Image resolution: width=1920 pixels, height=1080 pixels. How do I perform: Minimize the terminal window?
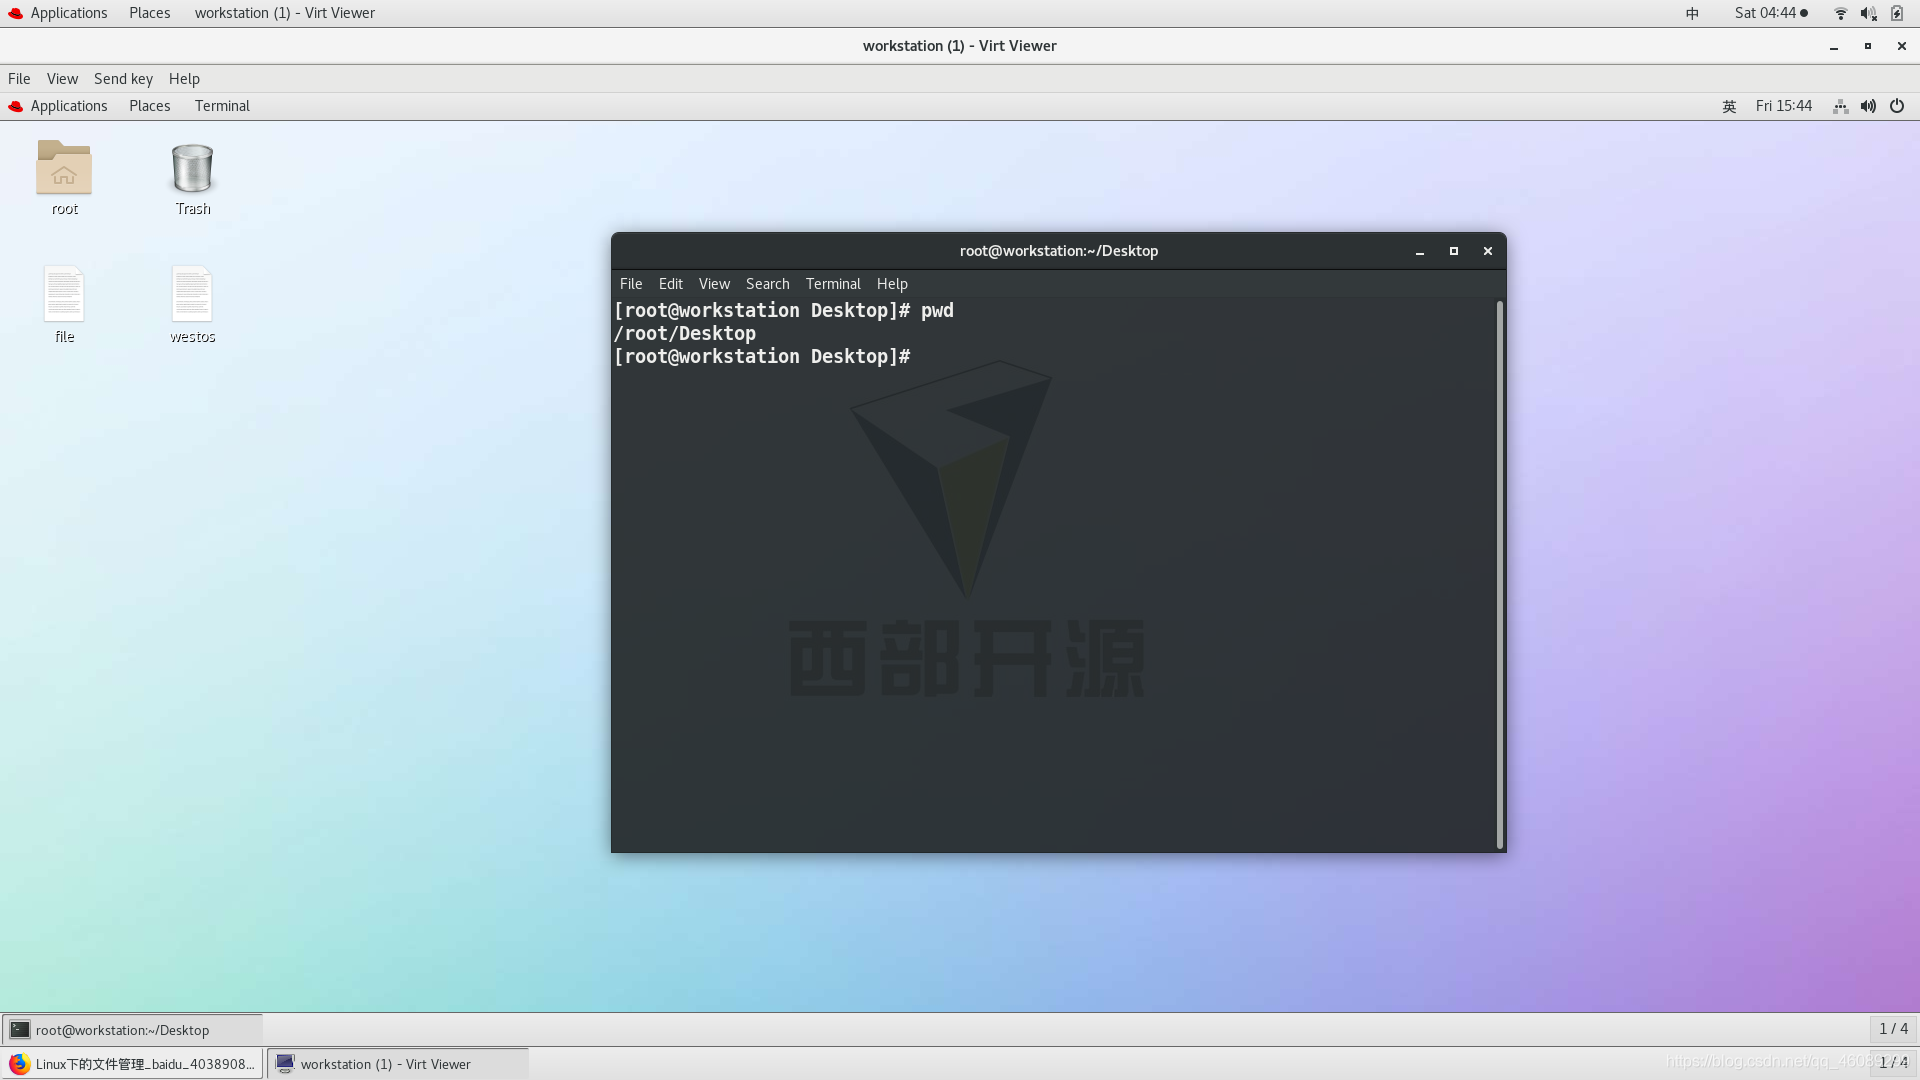click(1419, 251)
